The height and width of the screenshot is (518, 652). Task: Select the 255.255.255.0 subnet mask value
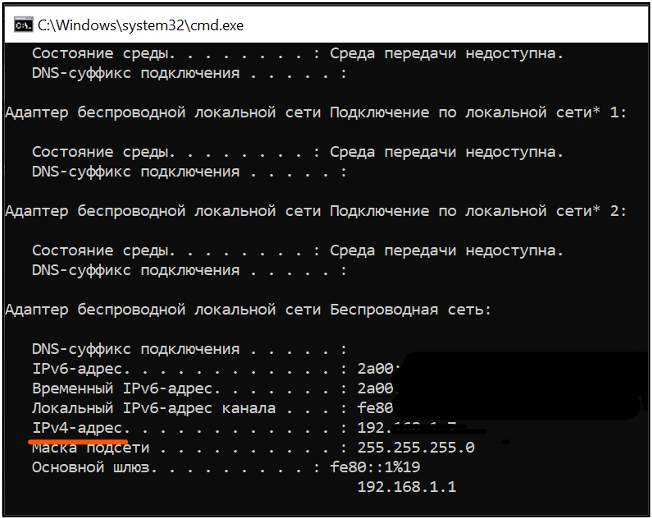[x=415, y=447]
